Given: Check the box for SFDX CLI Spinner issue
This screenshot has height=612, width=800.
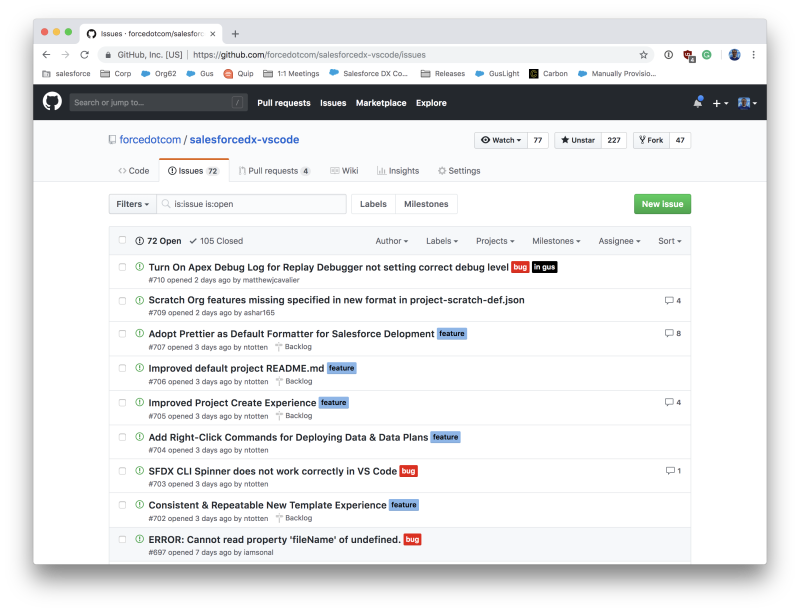Looking at the screenshot, I should click(122, 471).
